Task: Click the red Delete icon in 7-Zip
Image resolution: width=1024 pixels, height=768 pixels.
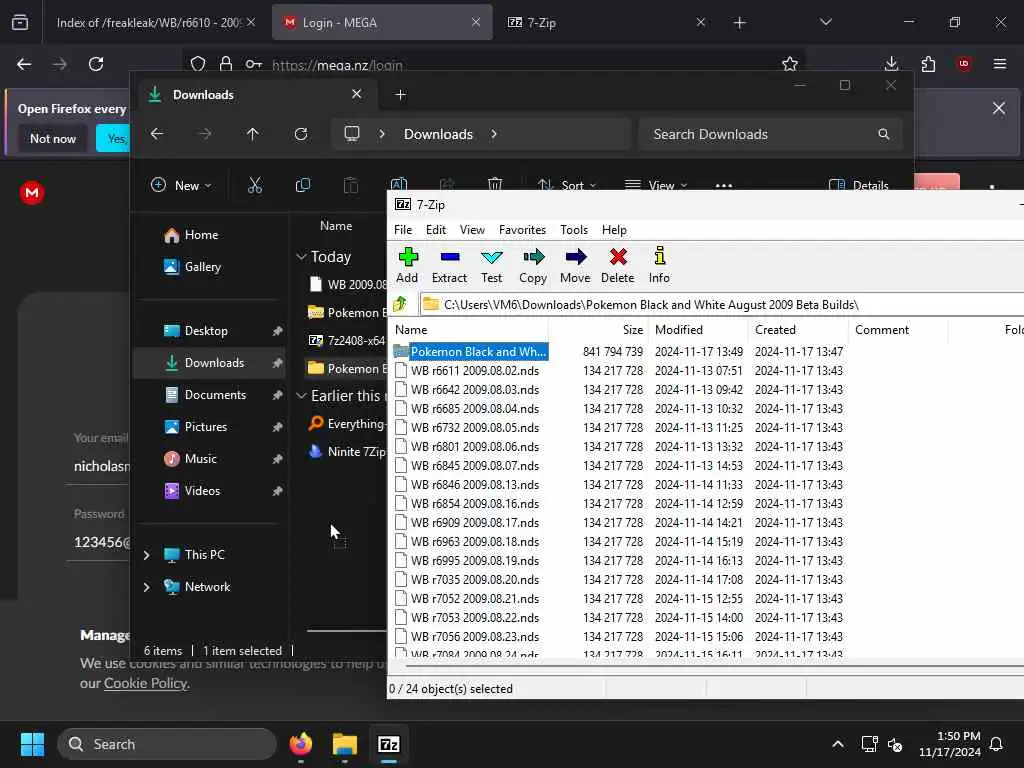Action: click(x=617, y=265)
